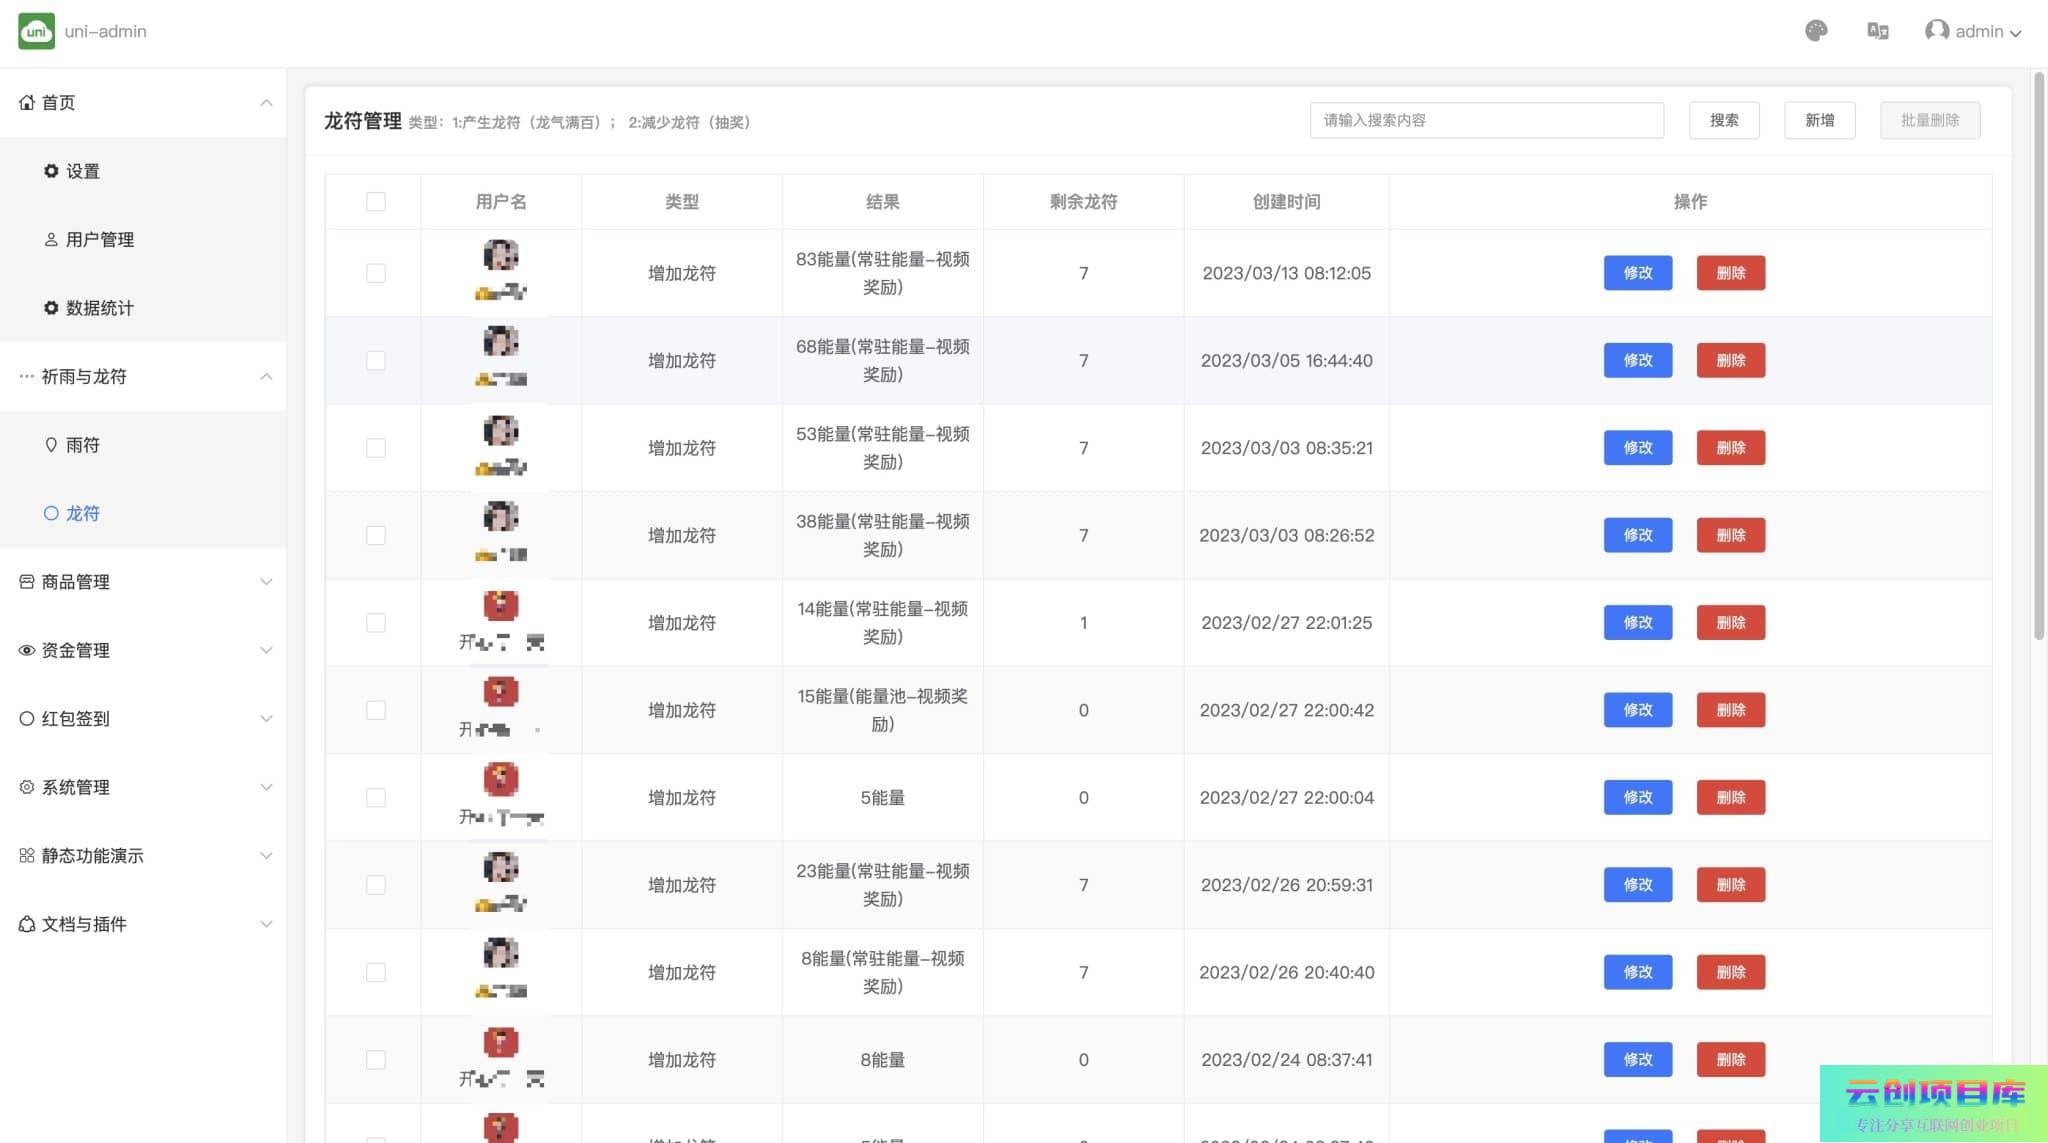This screenshot has width=2048, height=1143.
Task: Check the row dated 2023/02/27 22:01:25
Action: tap(376, 623)
